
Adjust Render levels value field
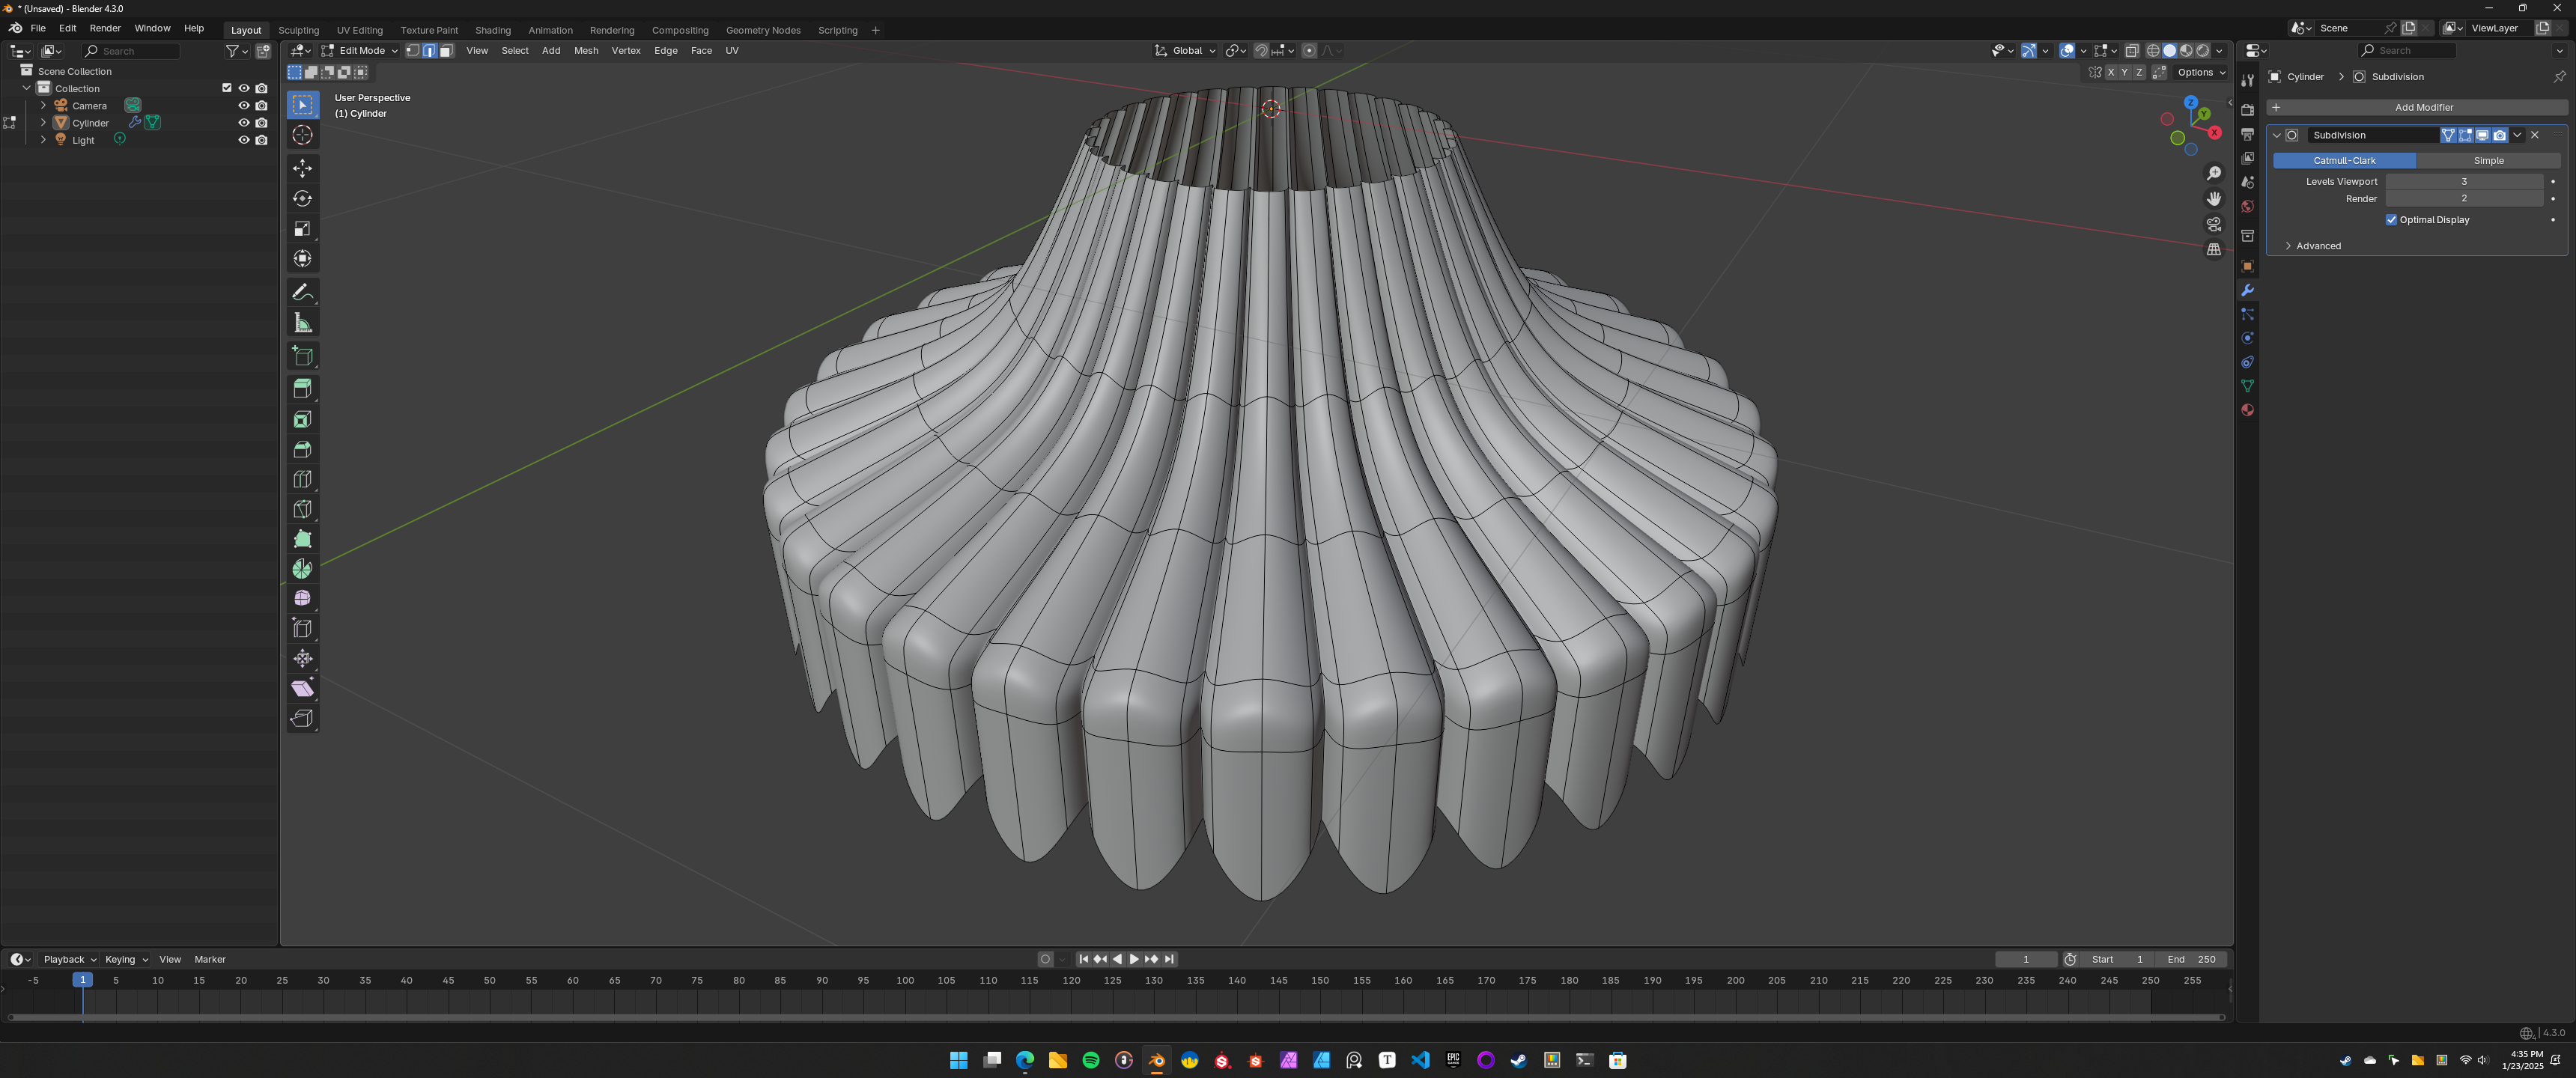(x=2463, y=199)
